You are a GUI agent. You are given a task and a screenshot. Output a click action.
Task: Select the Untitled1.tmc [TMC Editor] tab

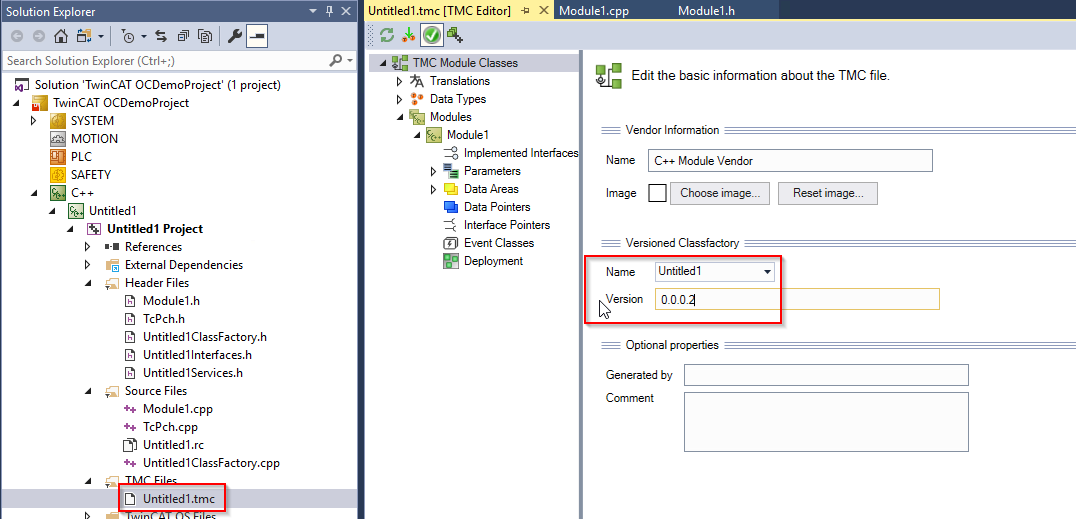pyautogui.click(x=439, y=11)
